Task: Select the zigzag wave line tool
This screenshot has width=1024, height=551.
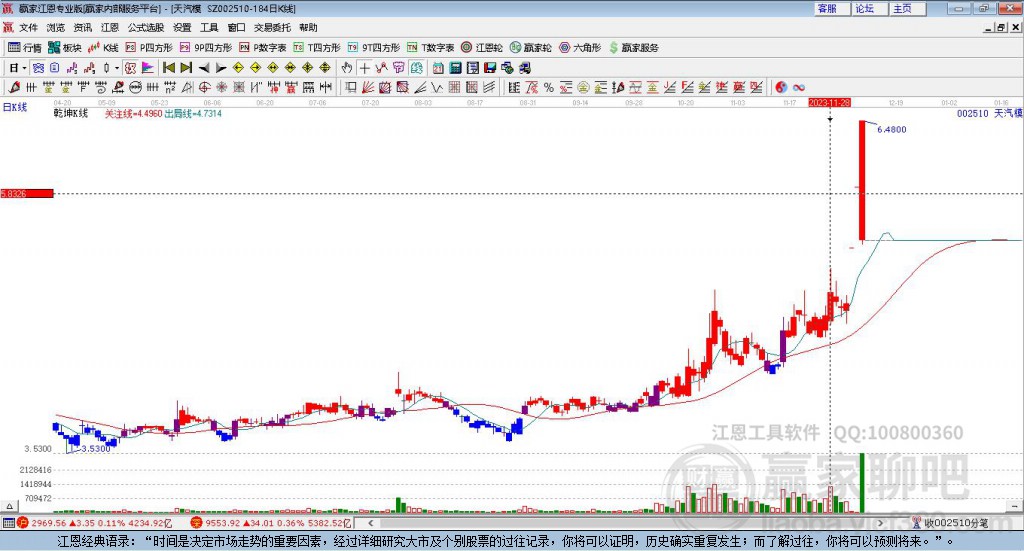Action: point(437,87)
